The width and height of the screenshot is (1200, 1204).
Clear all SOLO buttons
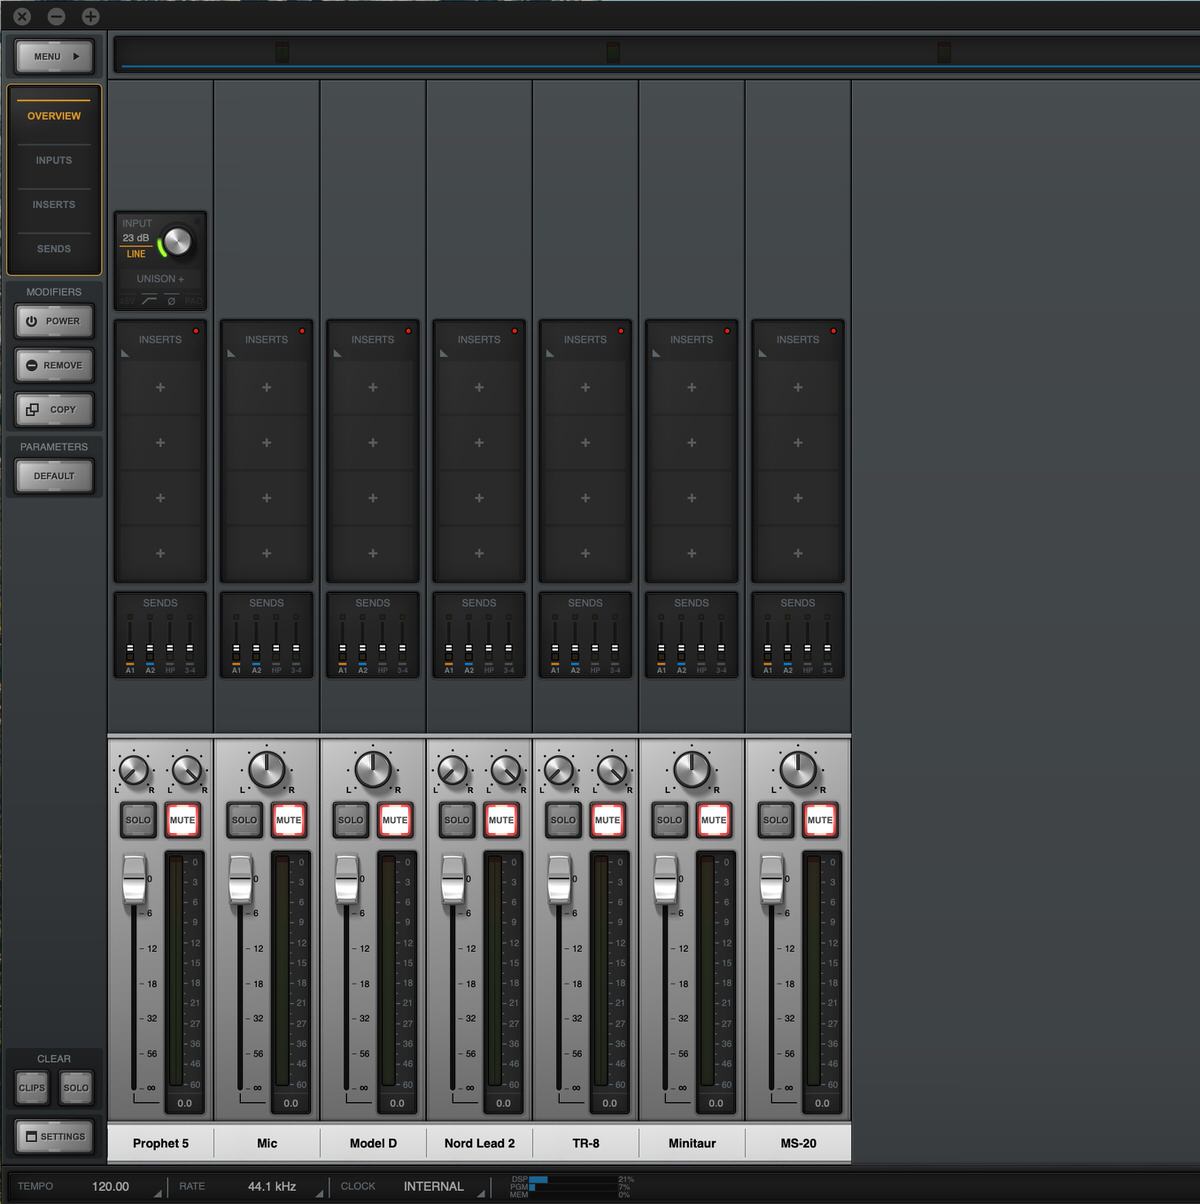tap(76, 1088)
